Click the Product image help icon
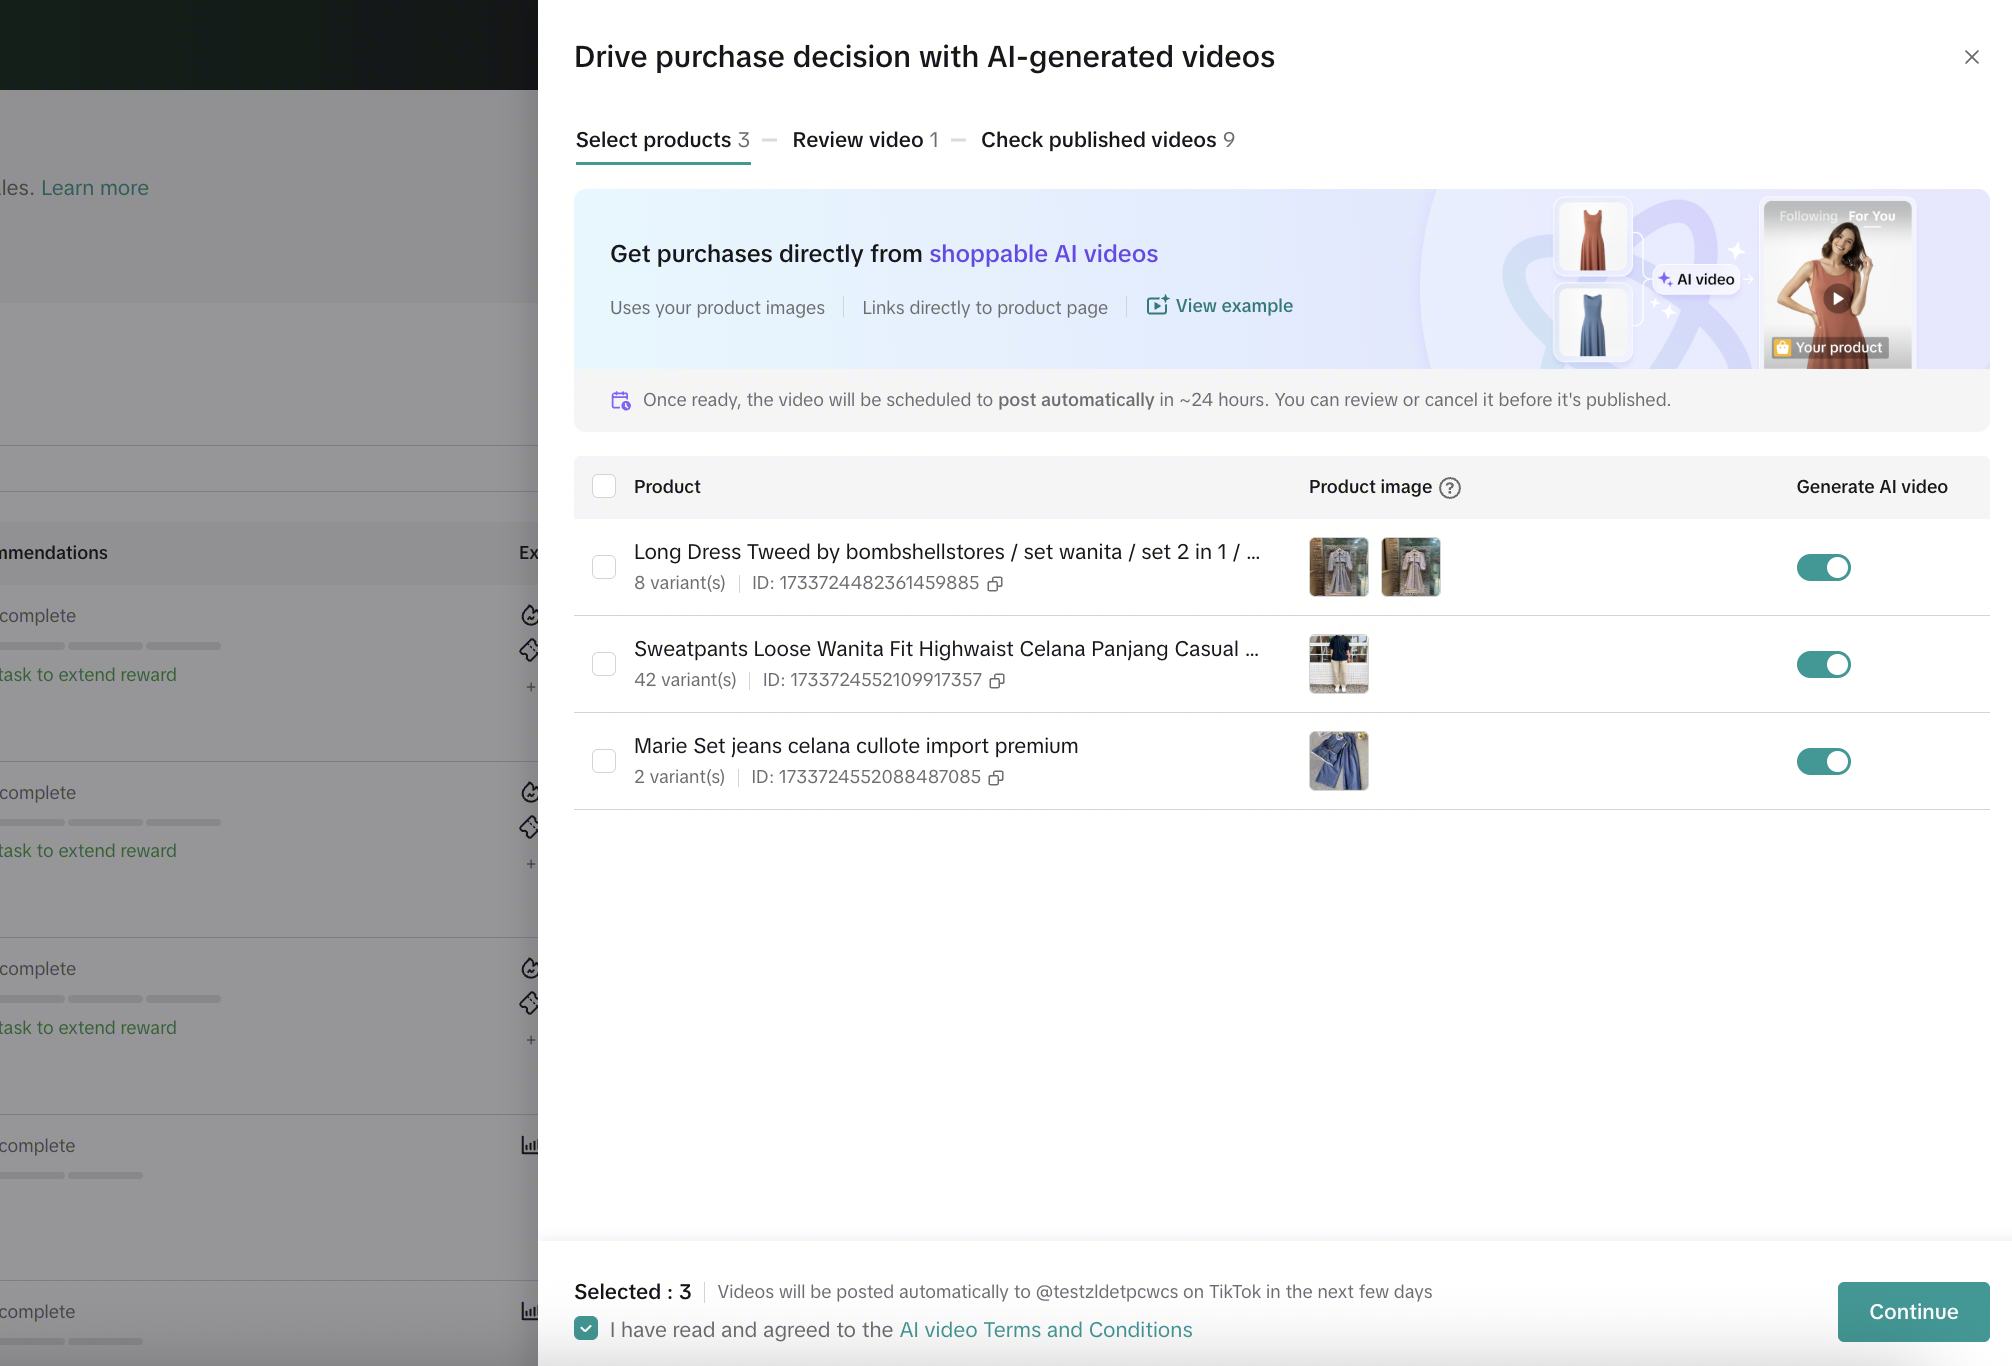Viewport: 2012px width, 1366px height. 1450,488
